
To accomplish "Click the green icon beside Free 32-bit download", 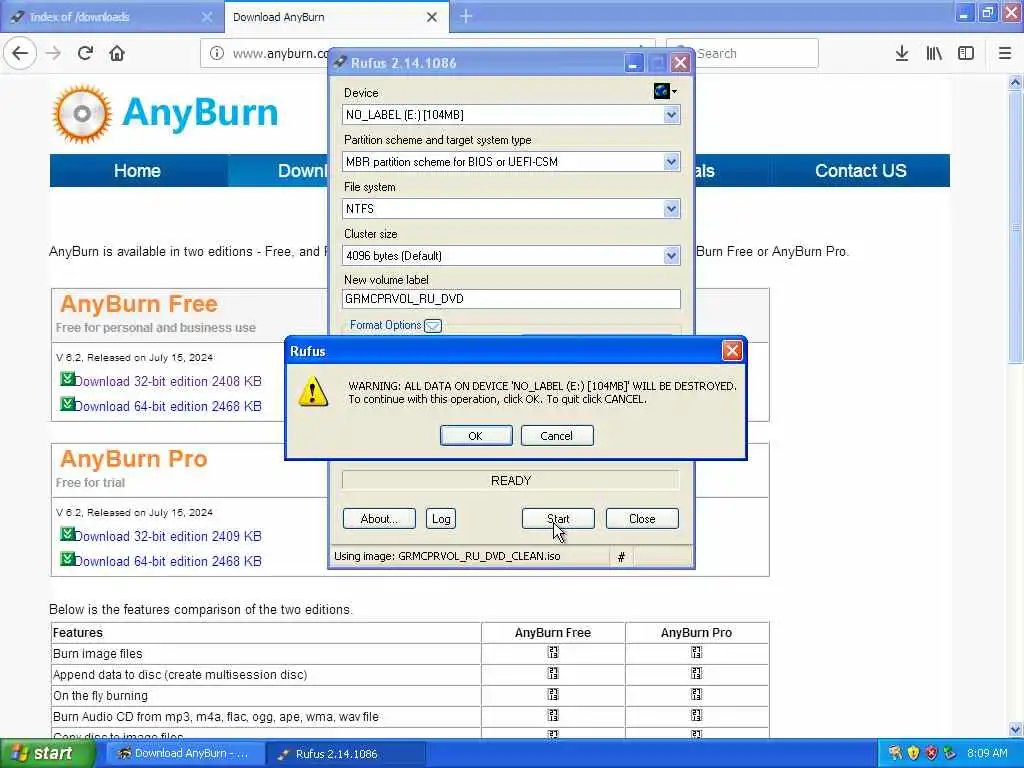I will [x=67, y=379].
